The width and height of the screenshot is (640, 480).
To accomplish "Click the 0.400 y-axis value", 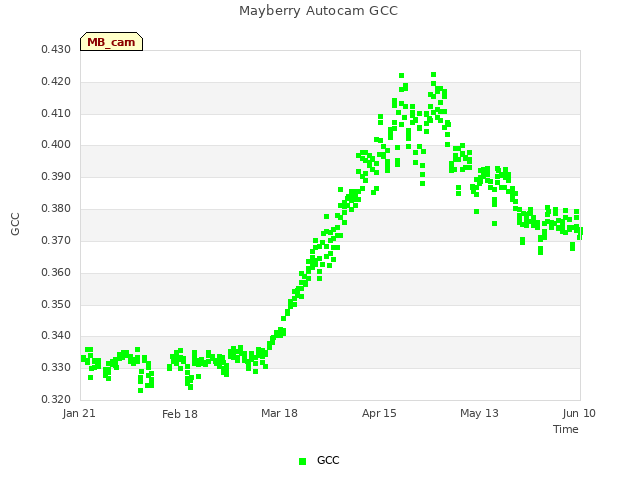I will point(56,144).
